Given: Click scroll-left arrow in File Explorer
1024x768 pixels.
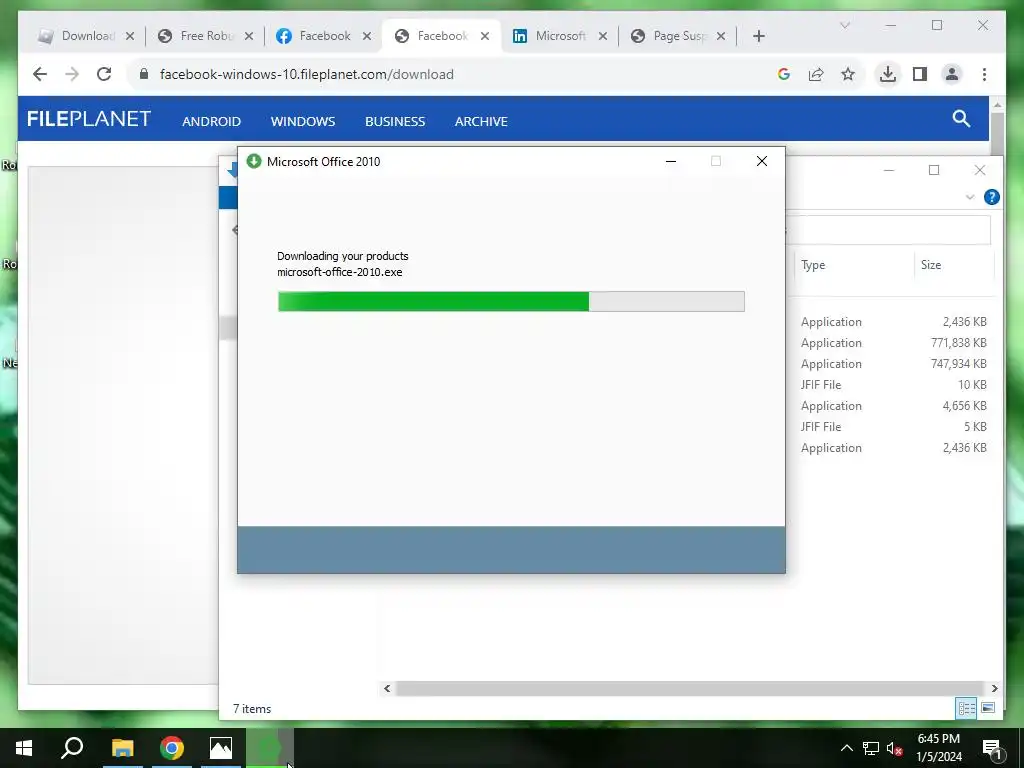Looking at the screenshot, I should [387, 688].
